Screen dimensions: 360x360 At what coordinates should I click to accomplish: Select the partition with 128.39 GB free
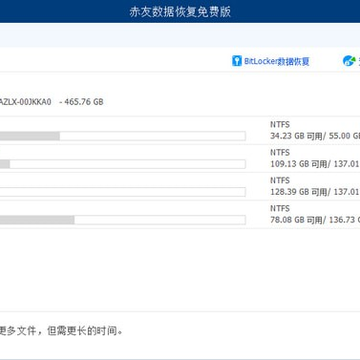click(180, 186)
